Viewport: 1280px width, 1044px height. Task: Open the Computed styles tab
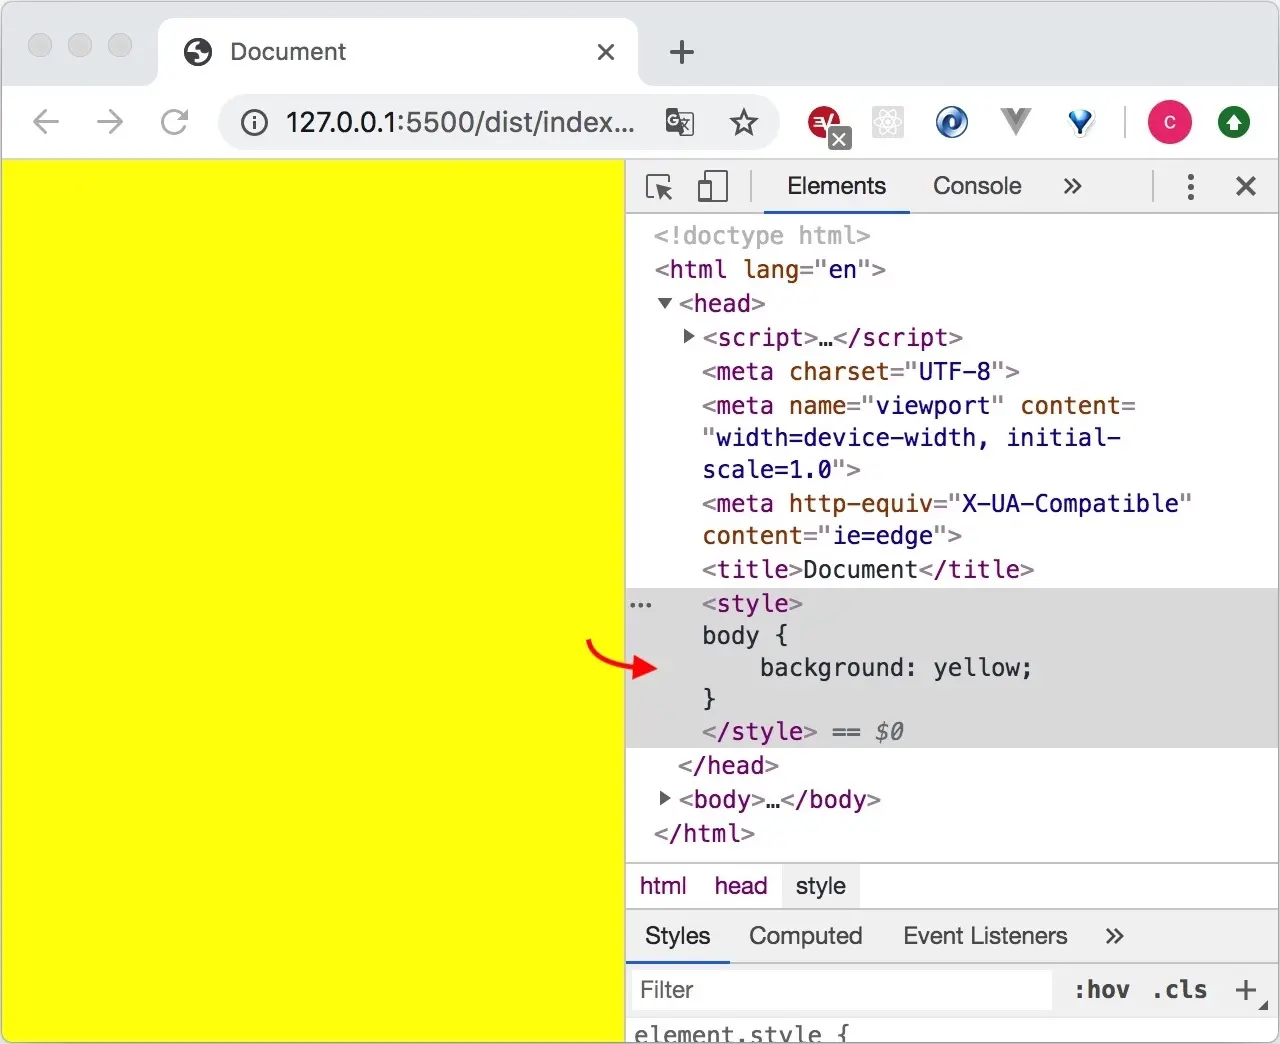tap(806, 936)
